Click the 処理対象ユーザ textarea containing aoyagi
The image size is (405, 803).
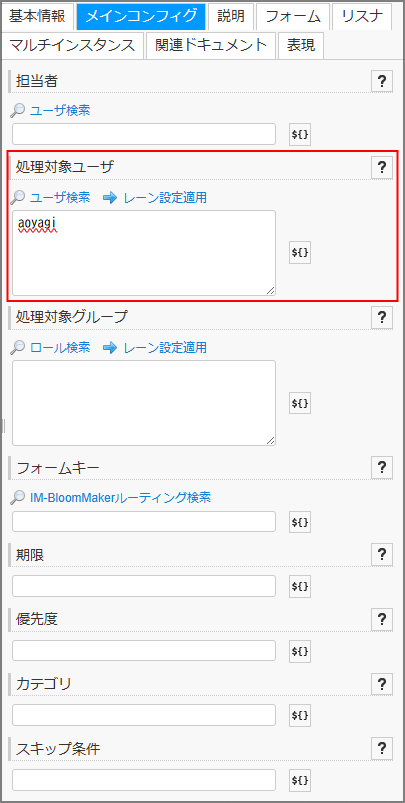click(x=144, y=252)
